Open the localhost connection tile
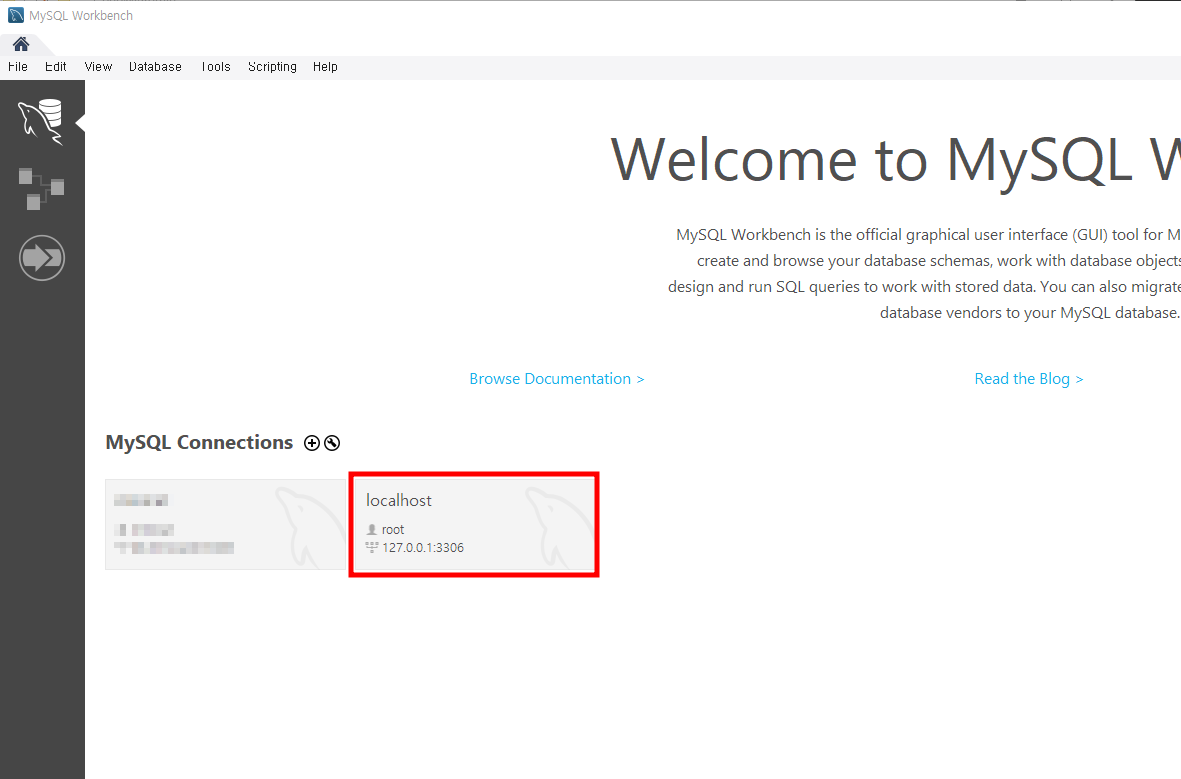This screenshot has height=779, width=1181. point(474,524)
